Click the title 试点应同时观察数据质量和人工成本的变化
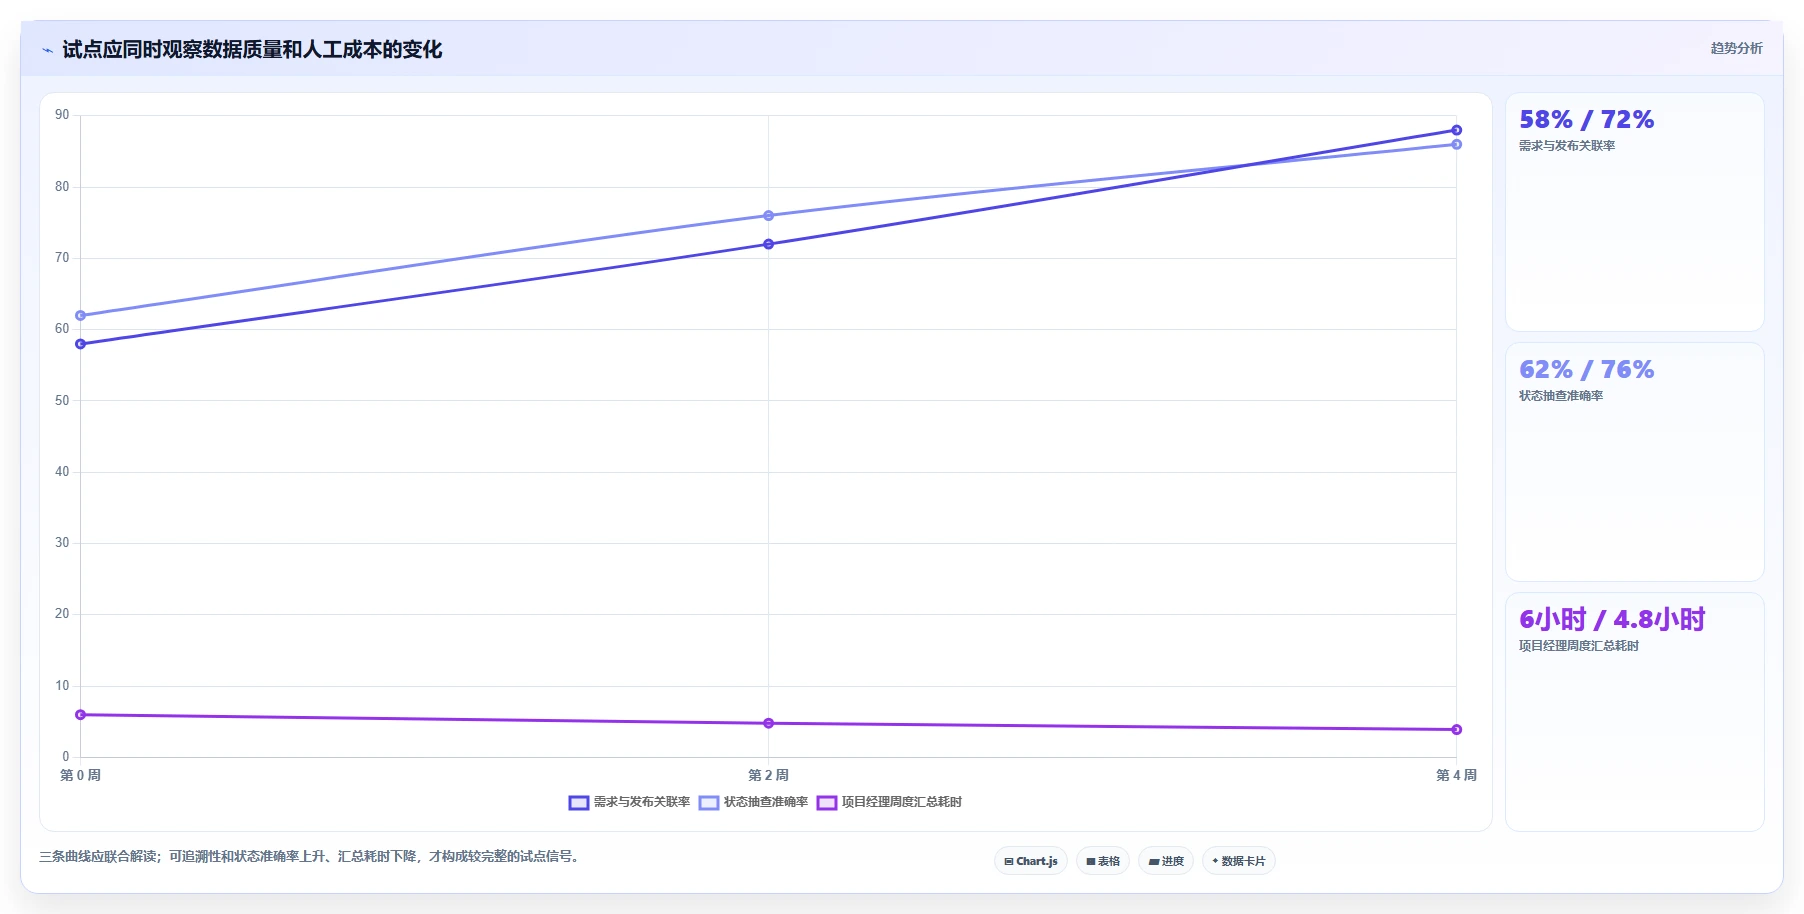 pos(252,49)
